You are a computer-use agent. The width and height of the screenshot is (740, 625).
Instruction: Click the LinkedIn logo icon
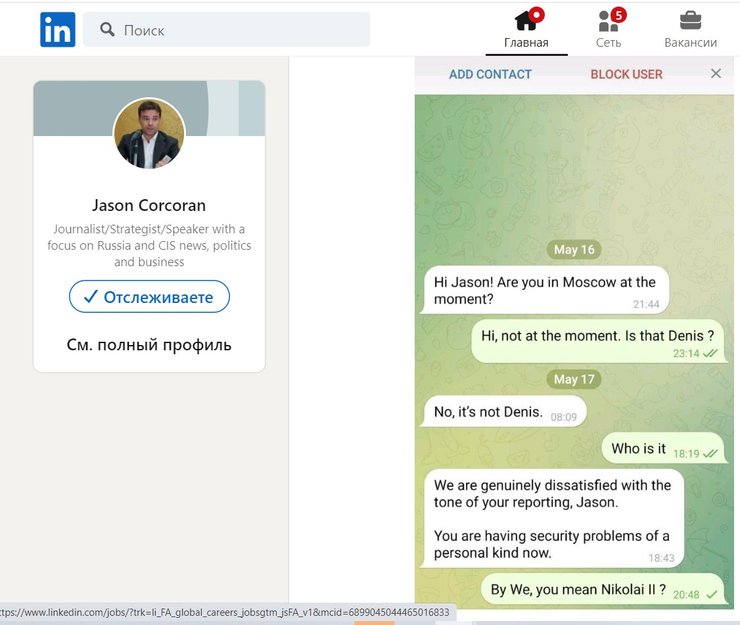point(57,29)
